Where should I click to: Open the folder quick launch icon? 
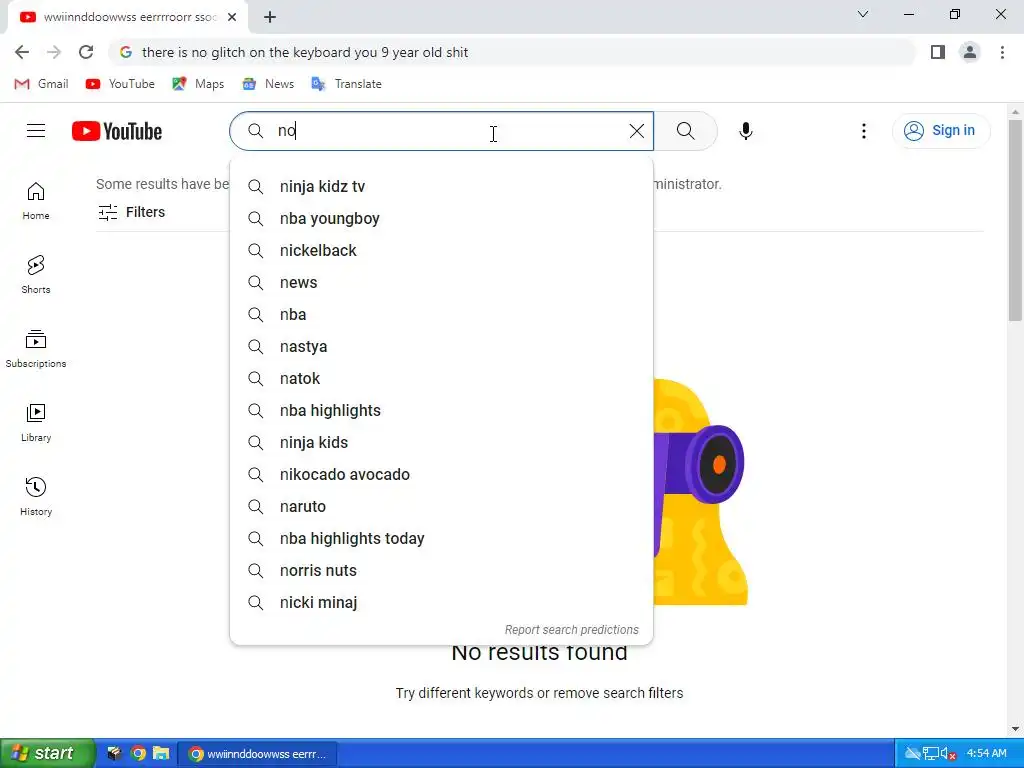(161, 754)
